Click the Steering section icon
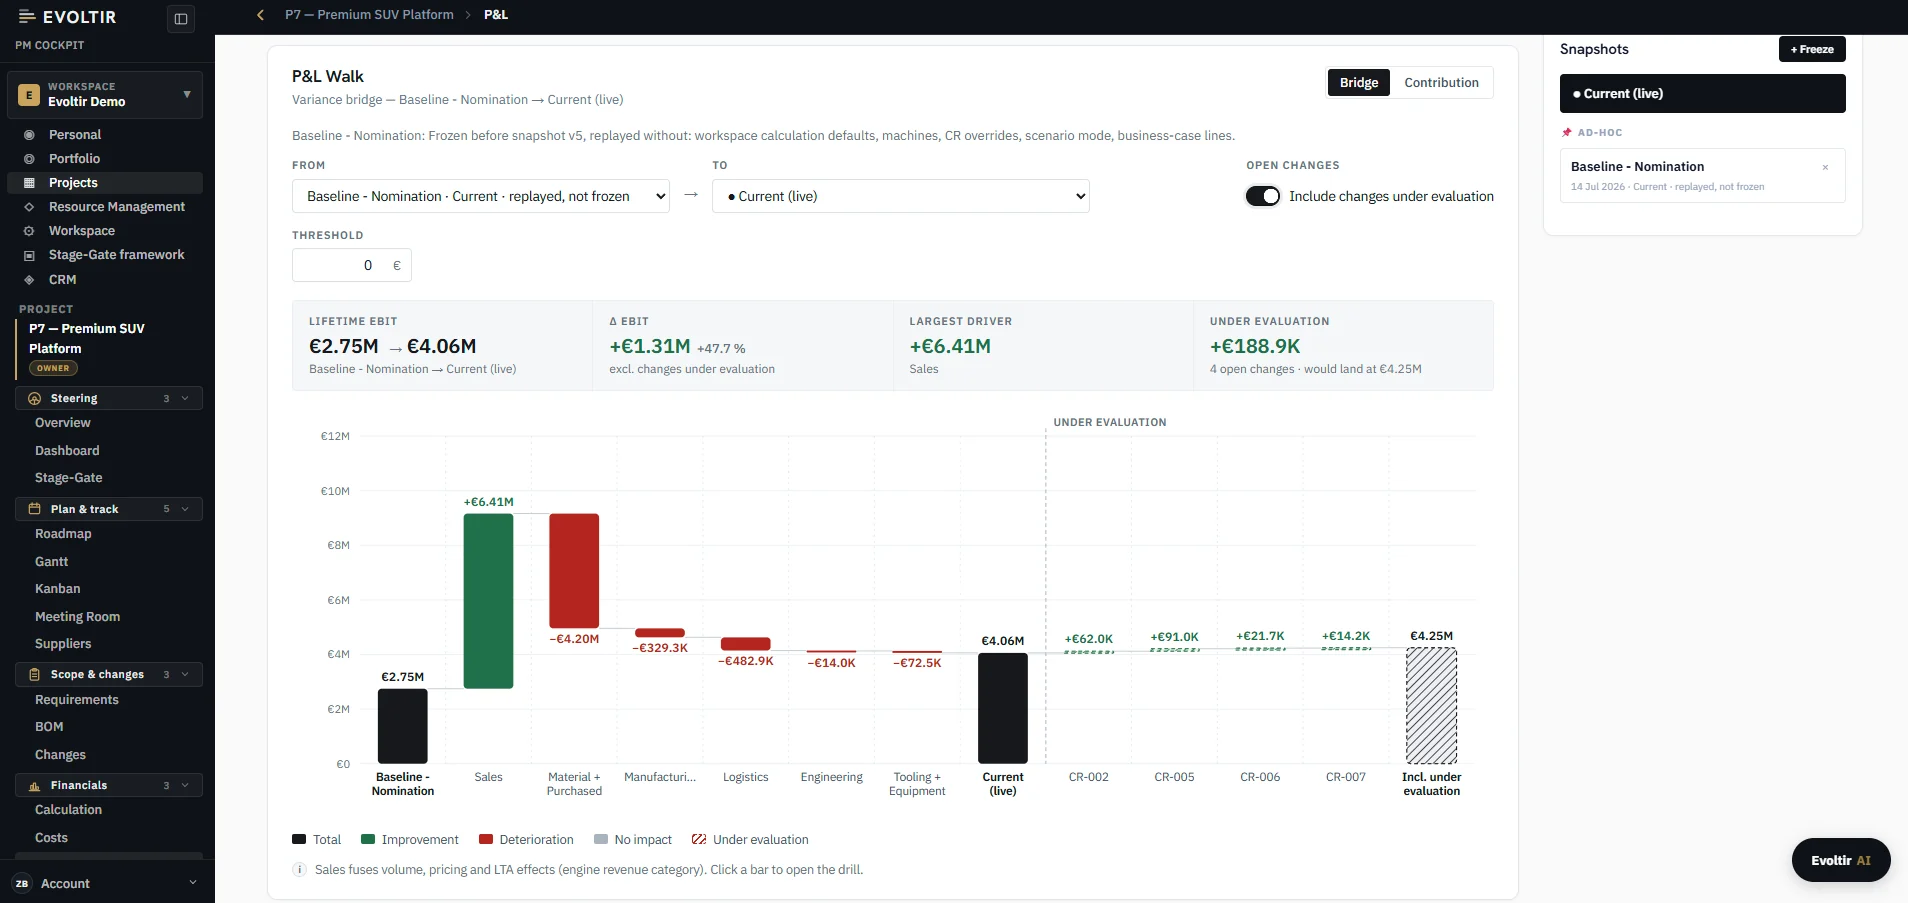This screenshot has width=1908, height=903. (x=34, y=398)
